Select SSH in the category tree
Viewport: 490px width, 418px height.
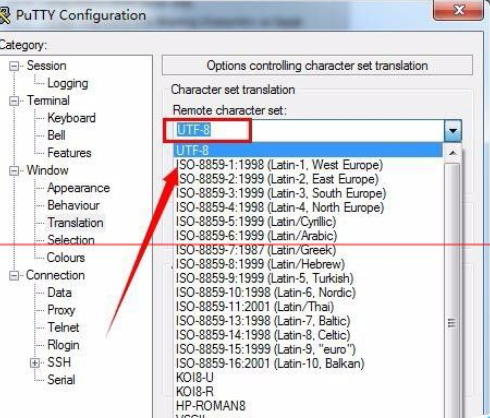(59, 362)
